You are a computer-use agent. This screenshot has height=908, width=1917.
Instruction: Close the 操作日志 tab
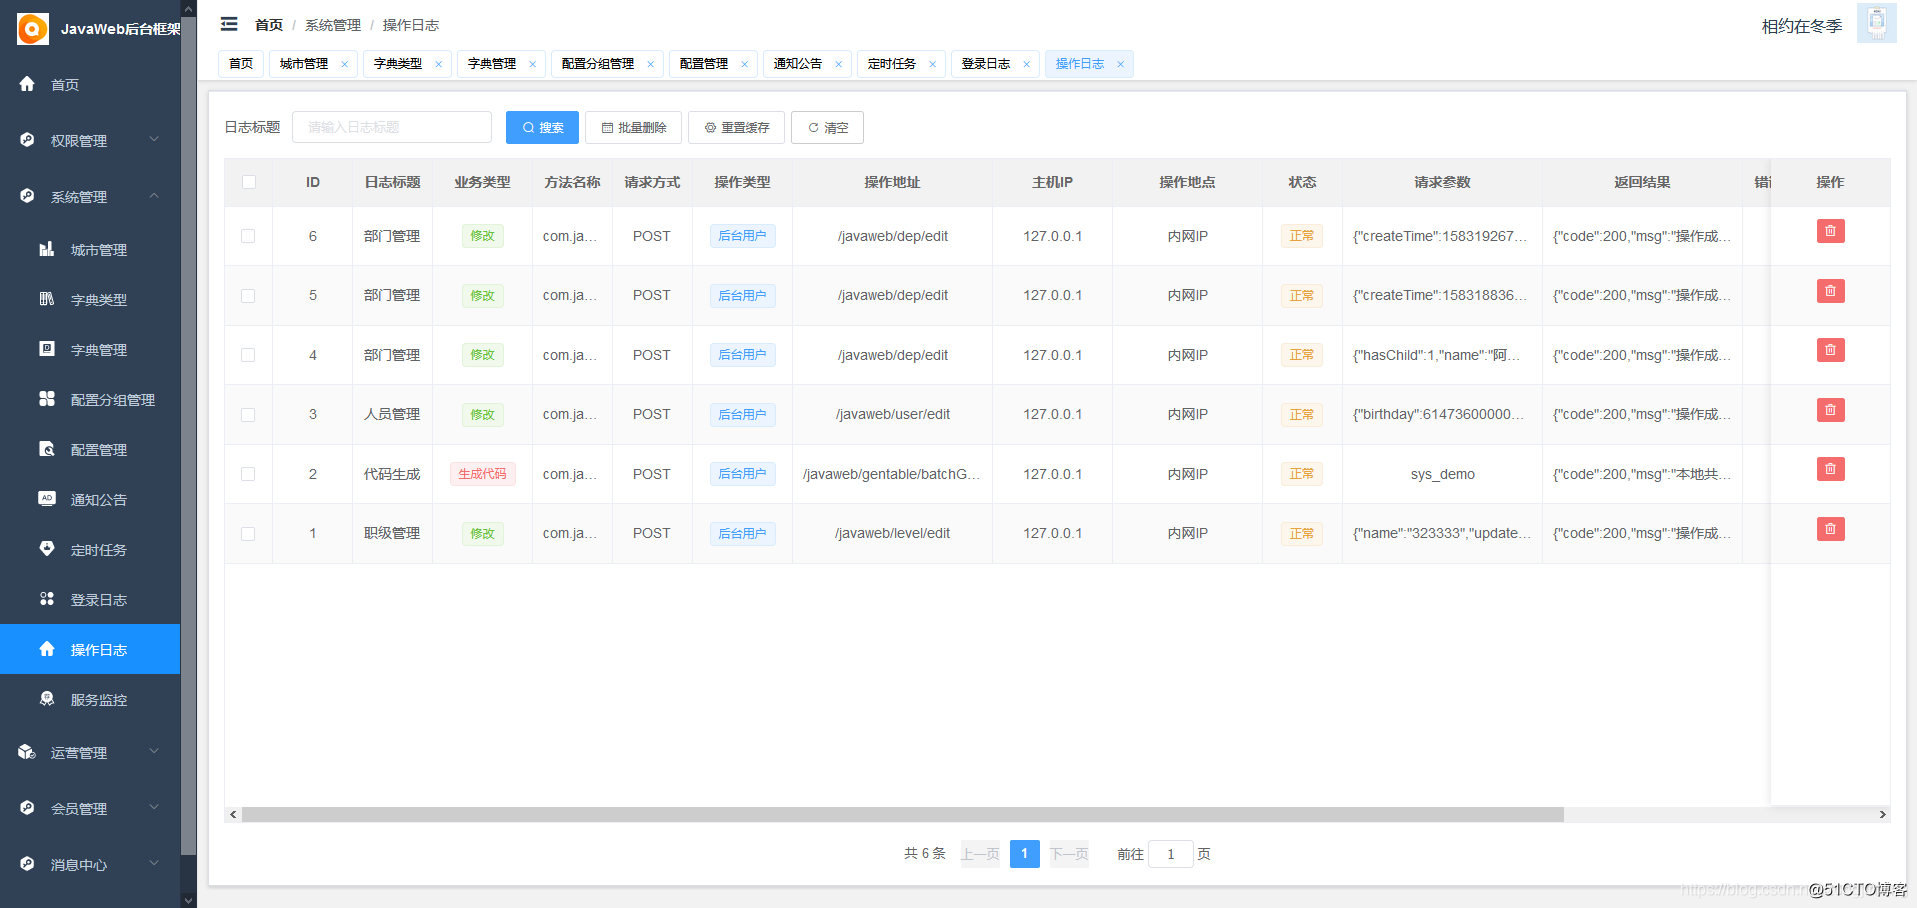[1121, 64]
